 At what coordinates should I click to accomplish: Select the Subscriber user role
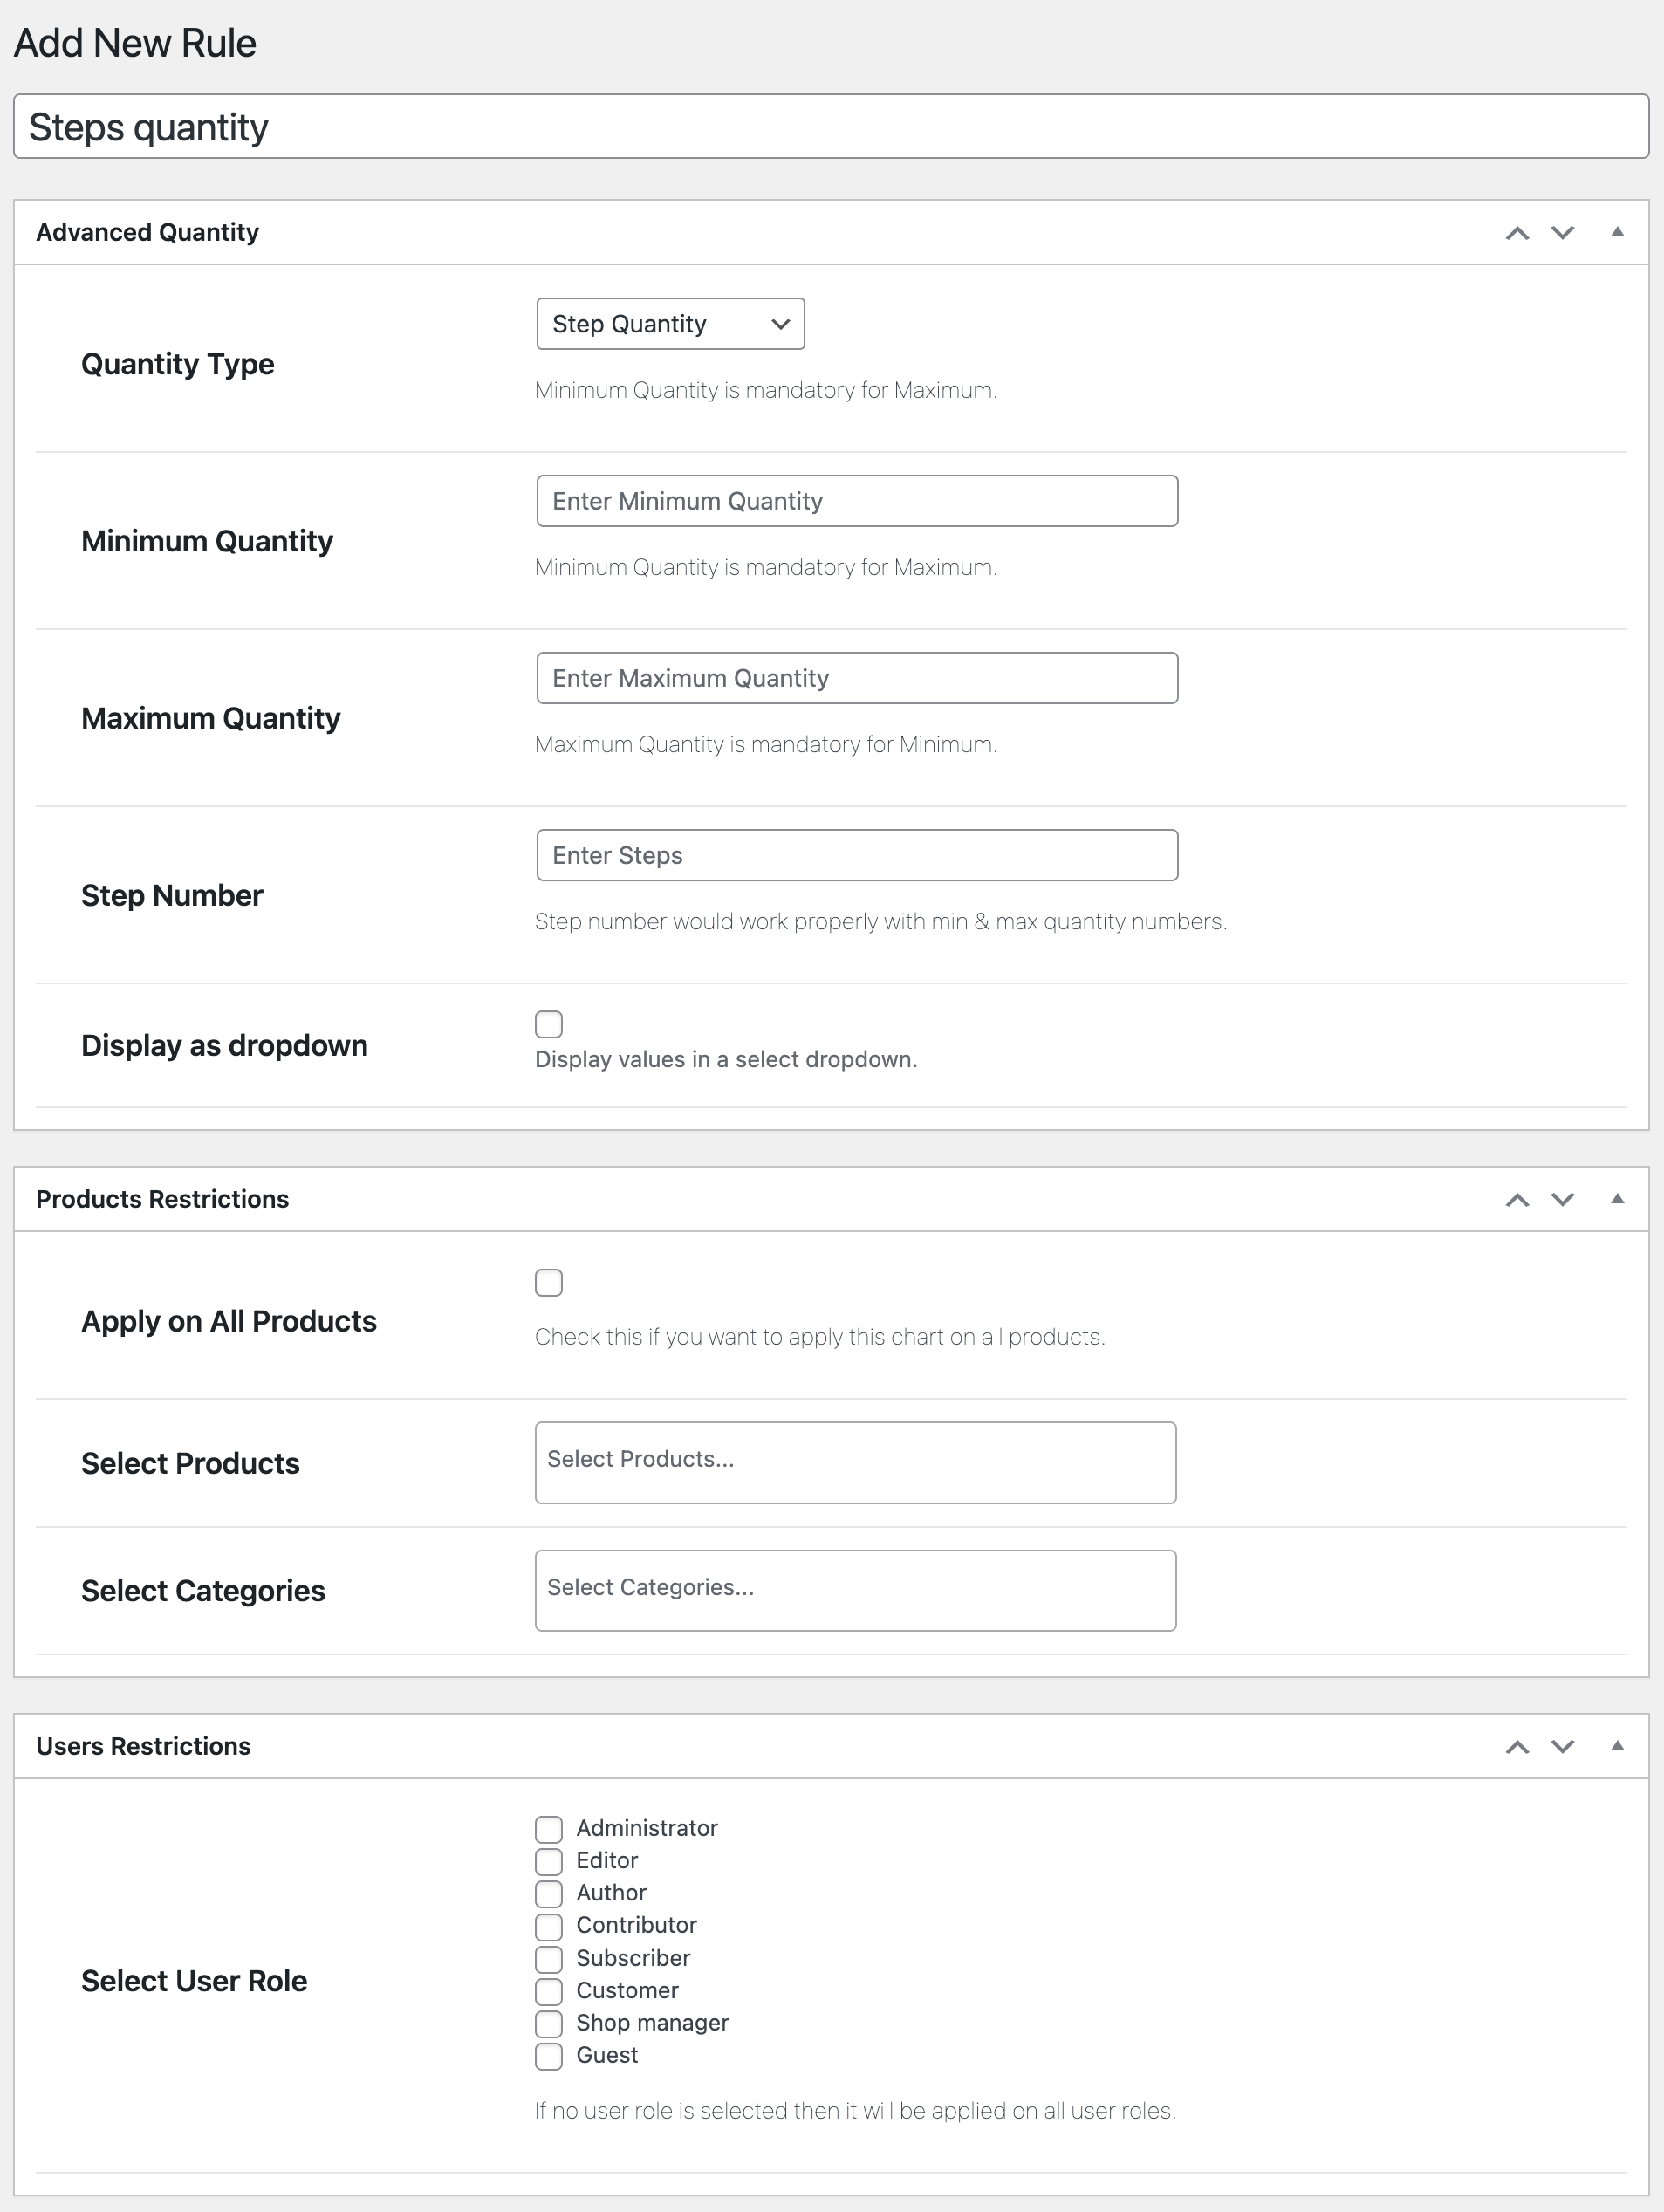[549, 1960]
